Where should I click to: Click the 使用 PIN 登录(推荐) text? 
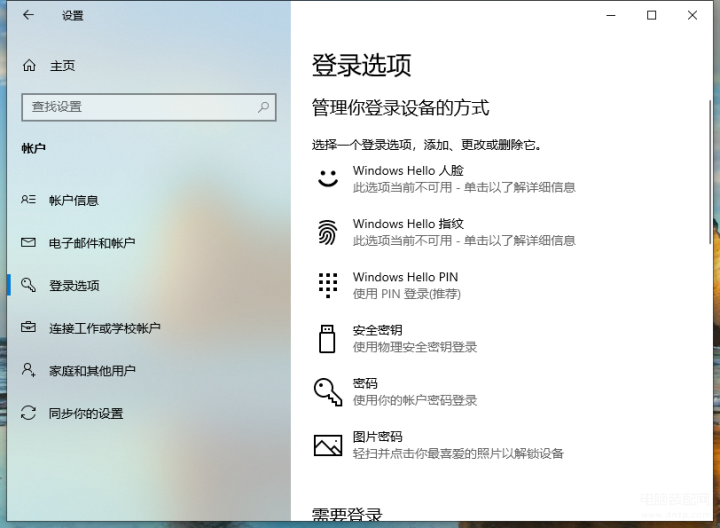coord(407,294)
